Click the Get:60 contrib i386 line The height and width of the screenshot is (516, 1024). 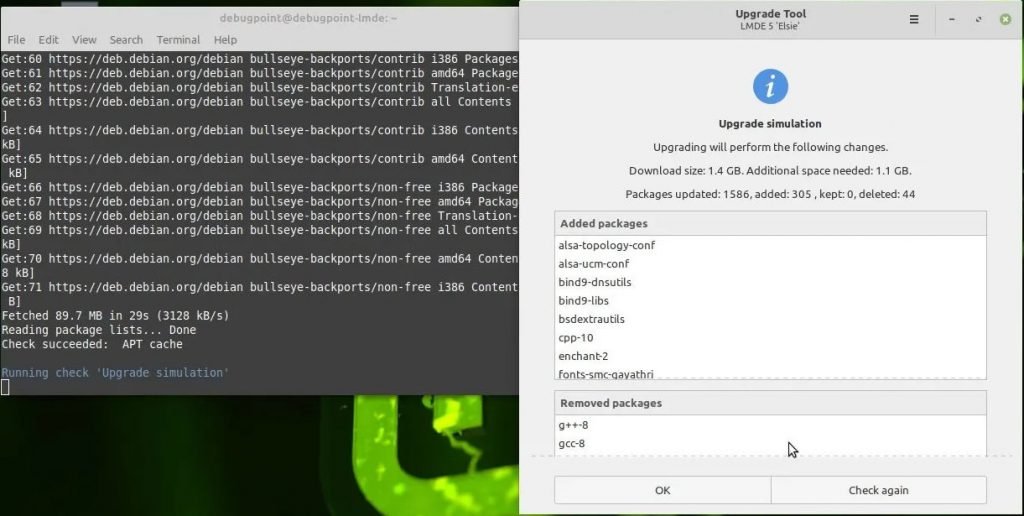(x=259, y=59)
